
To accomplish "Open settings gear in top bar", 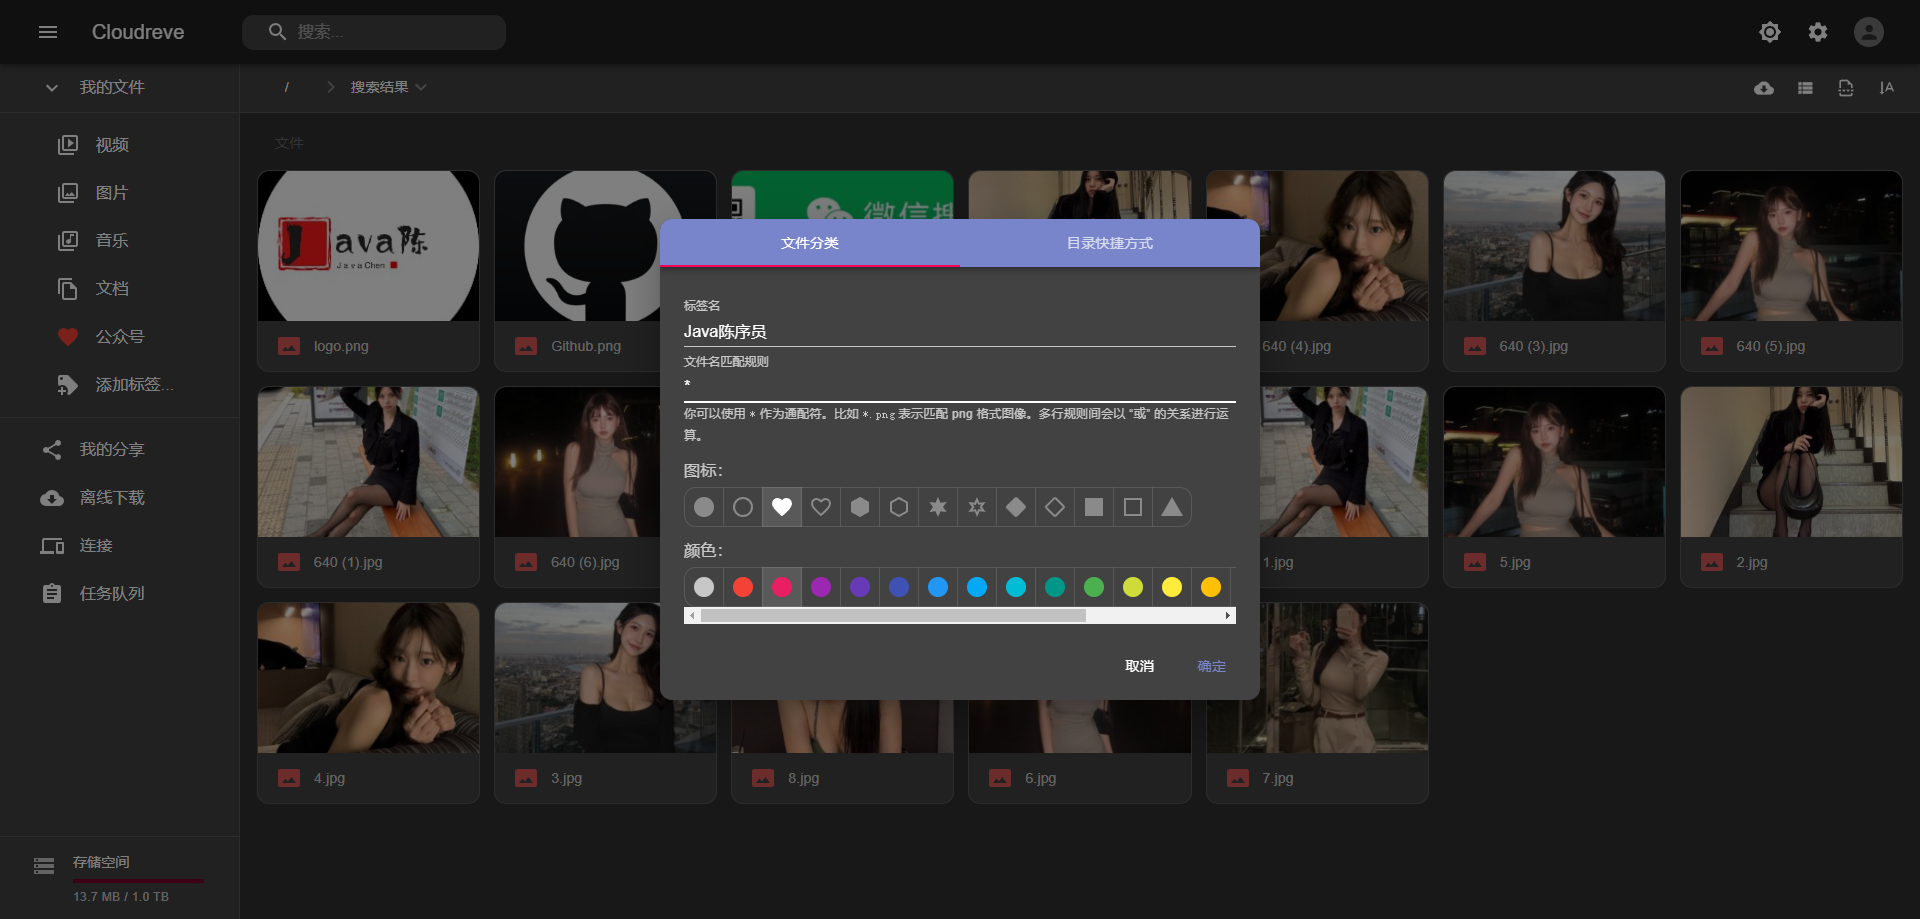I will pyautogui.click(x=1817, y=32).
